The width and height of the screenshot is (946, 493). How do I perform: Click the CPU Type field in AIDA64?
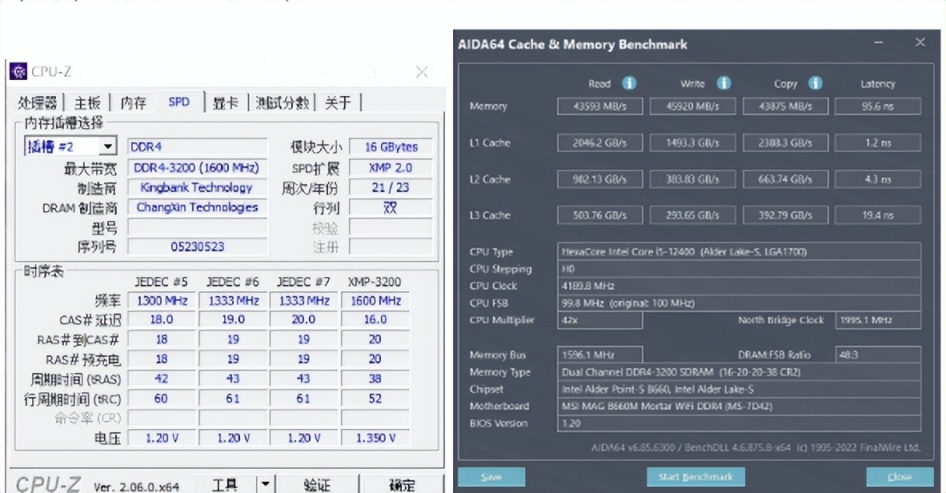(739, 252)
